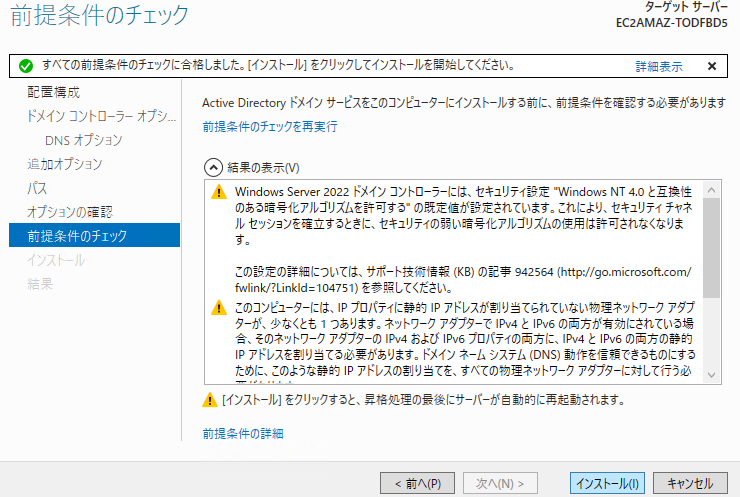Screen dimensions: 740x497
Task: Close the notification banner with X
Action: tap(712, 66)
